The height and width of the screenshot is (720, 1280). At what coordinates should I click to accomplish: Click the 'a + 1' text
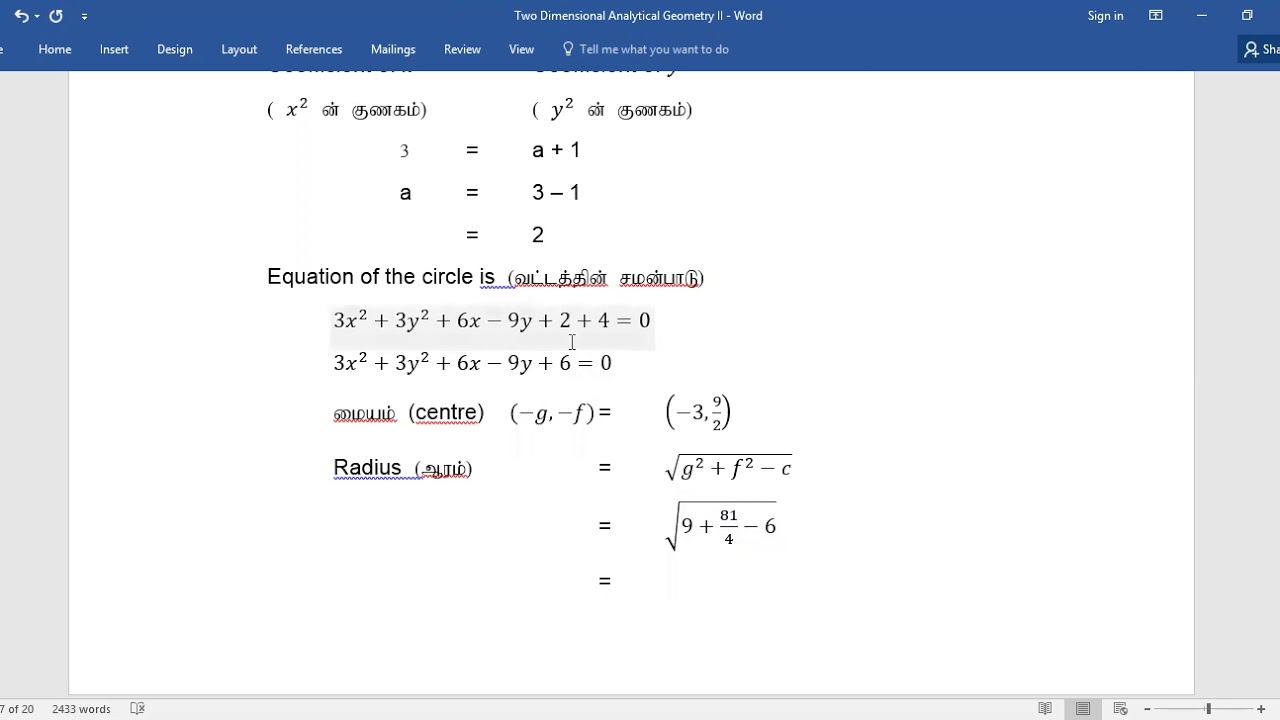(556, 150)
